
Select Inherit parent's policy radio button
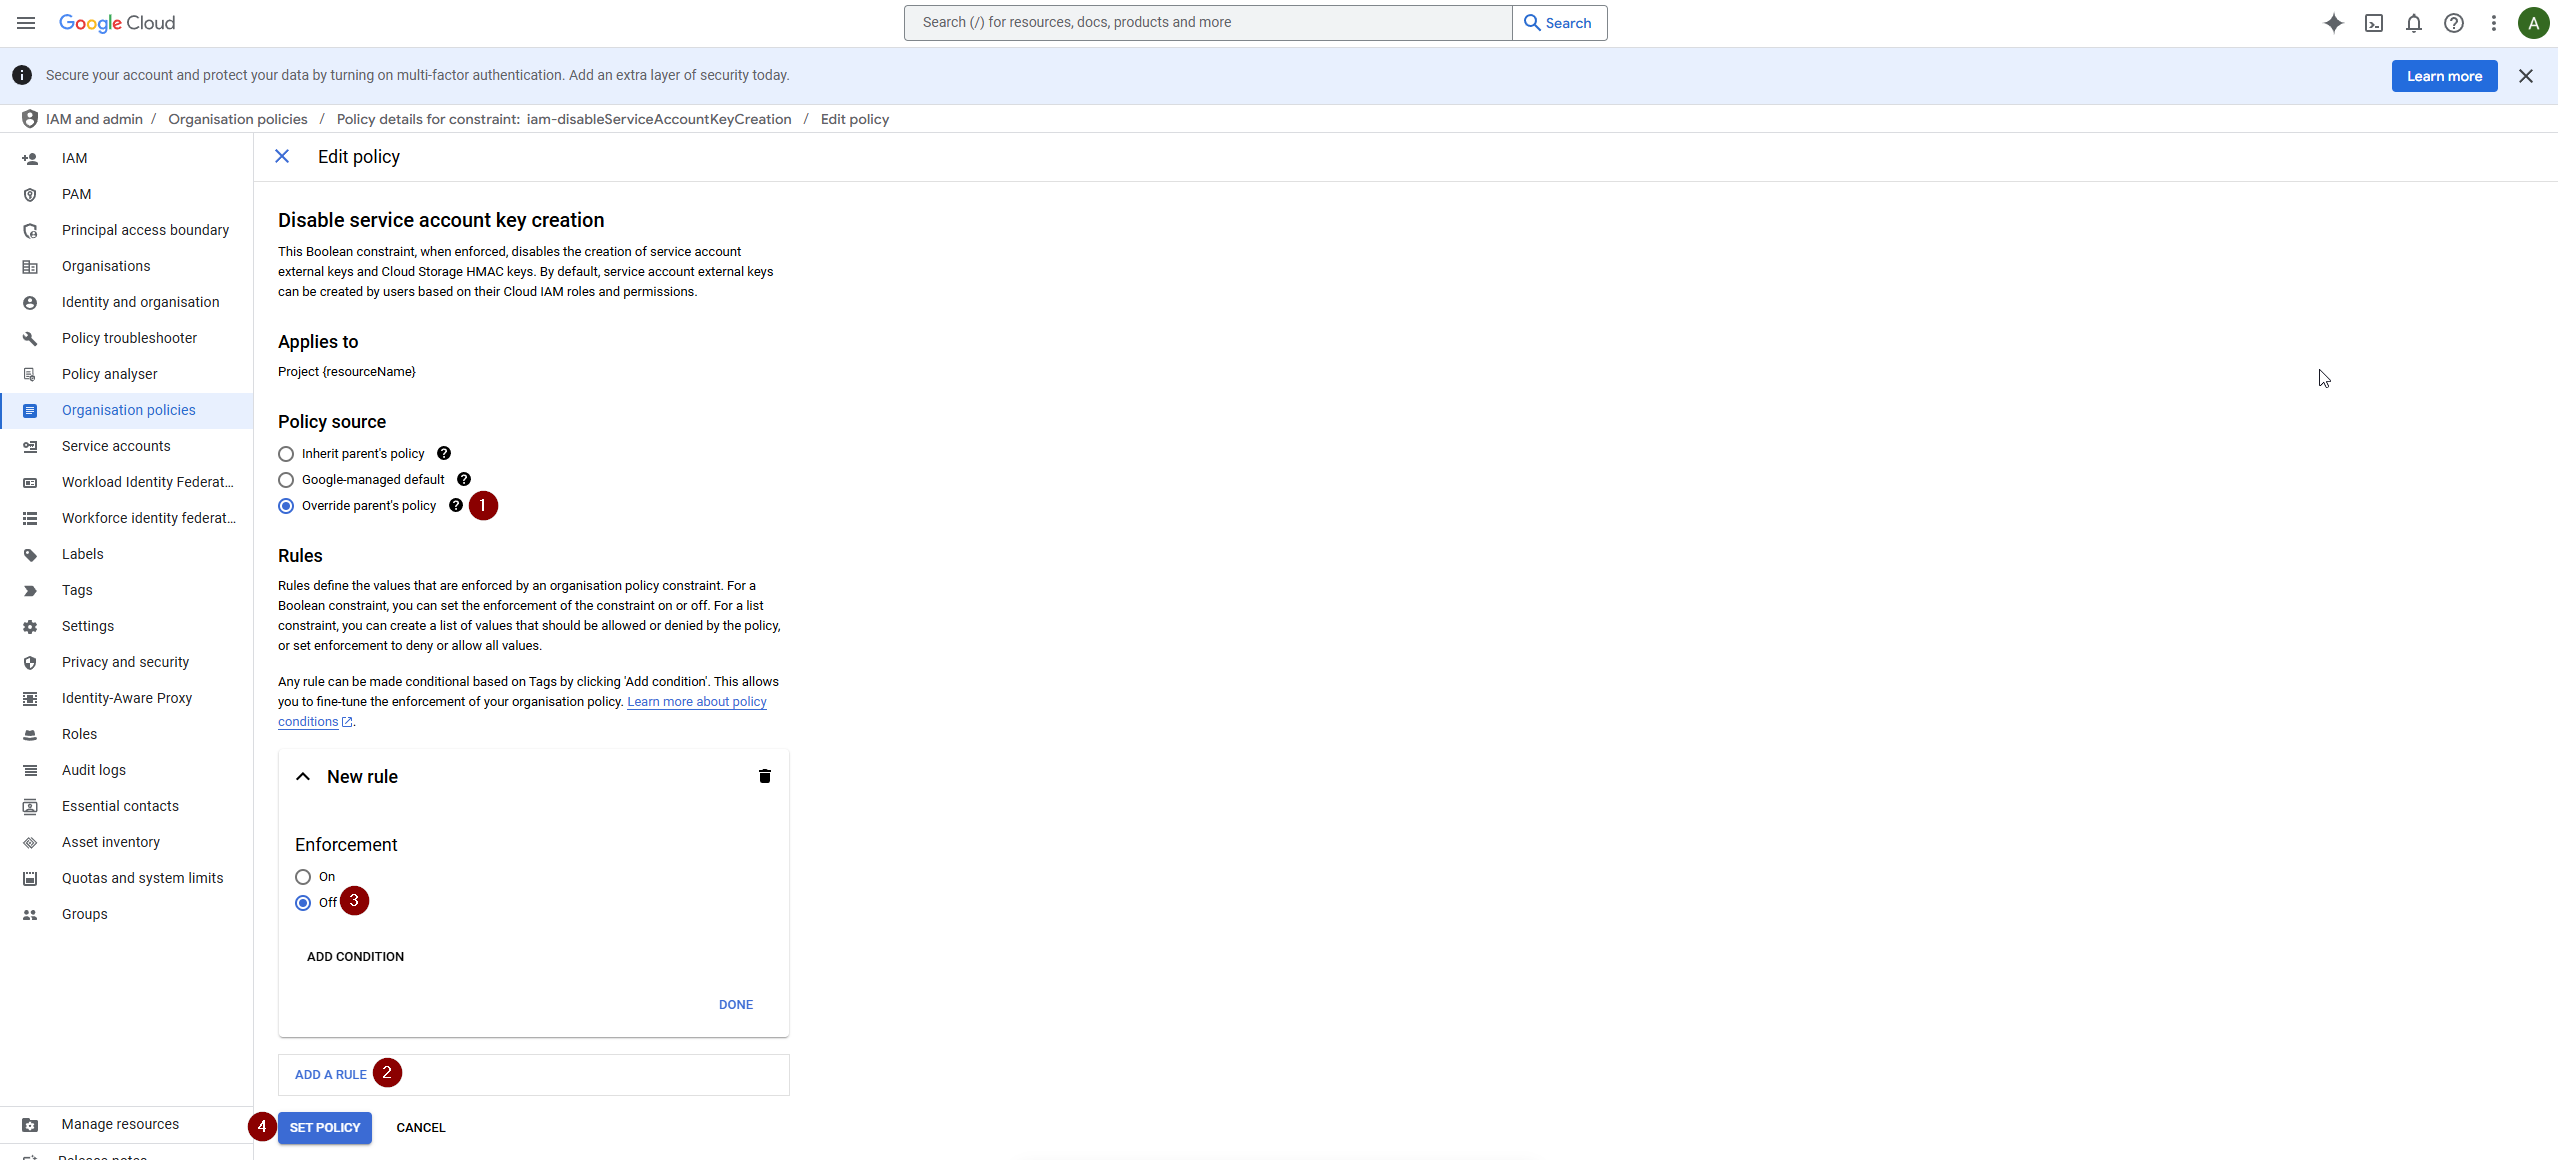(x=286, y=454)
